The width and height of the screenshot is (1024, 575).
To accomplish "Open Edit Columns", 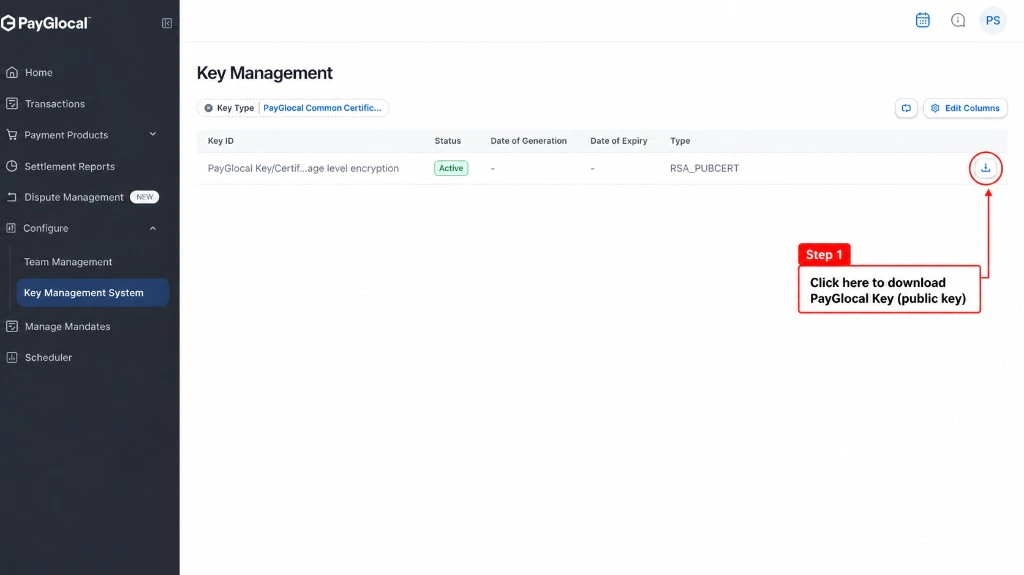I will click(965, 108).
